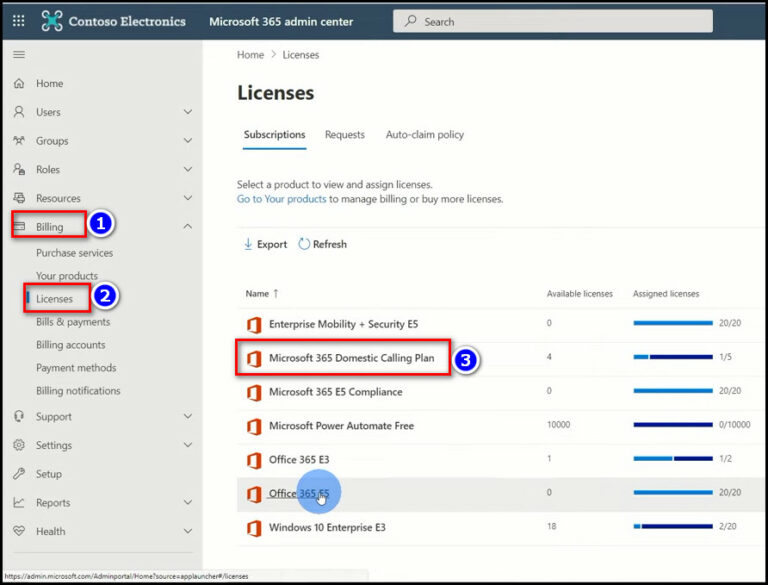Open Your products in Billing menu
Screen dimensions: 768x585
(67, 276)
